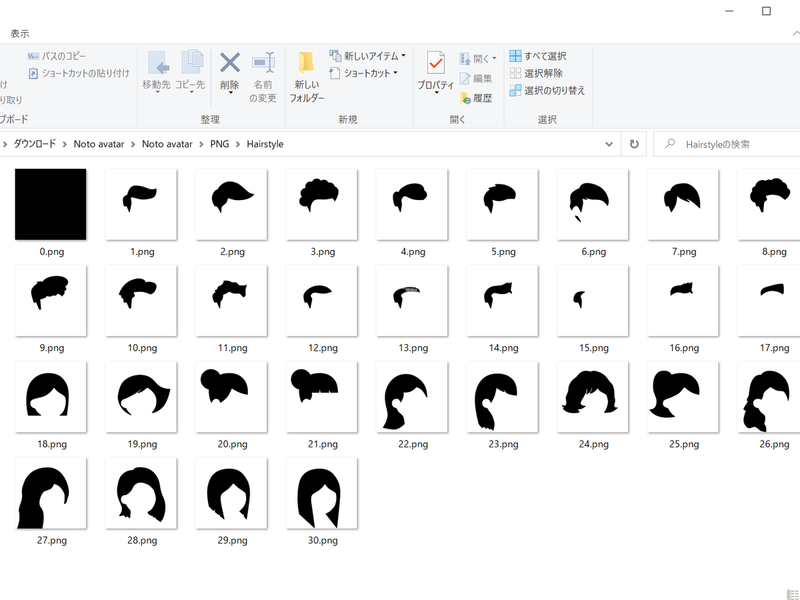The width and height of the screenshot is (800, 600).
Task: Select the 30.png hairstyle file
Action: (321, 493)
